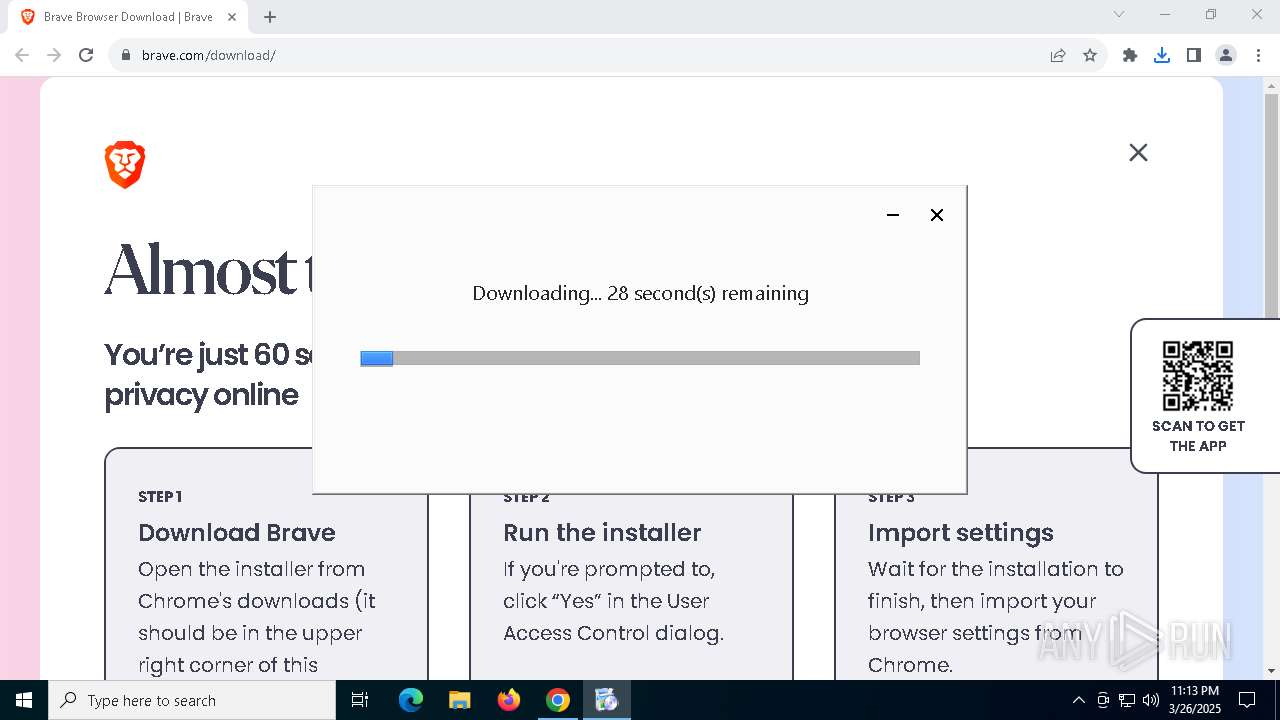Reload the brave.com page
The image size is (1280, 720).
click(x=86, y=55)
